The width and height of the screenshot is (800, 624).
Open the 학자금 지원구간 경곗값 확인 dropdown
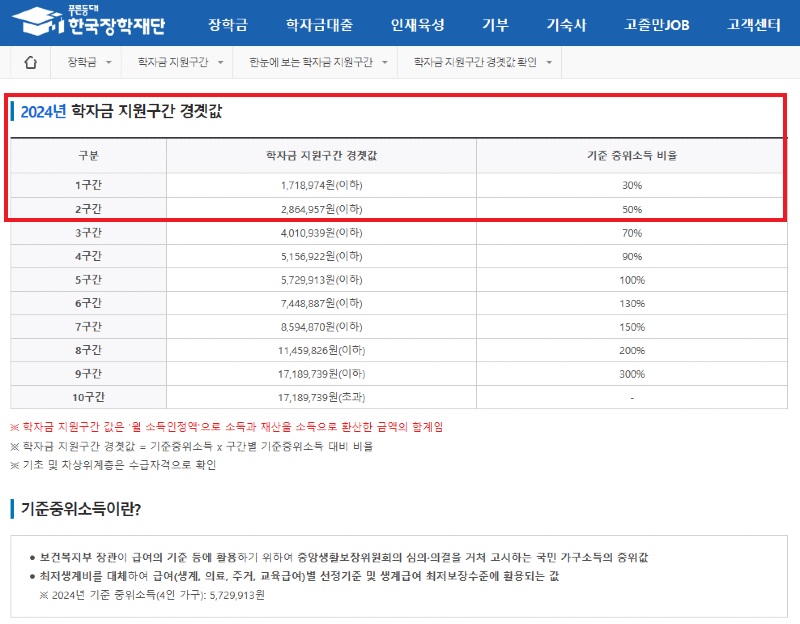click(x=472, y=61)
